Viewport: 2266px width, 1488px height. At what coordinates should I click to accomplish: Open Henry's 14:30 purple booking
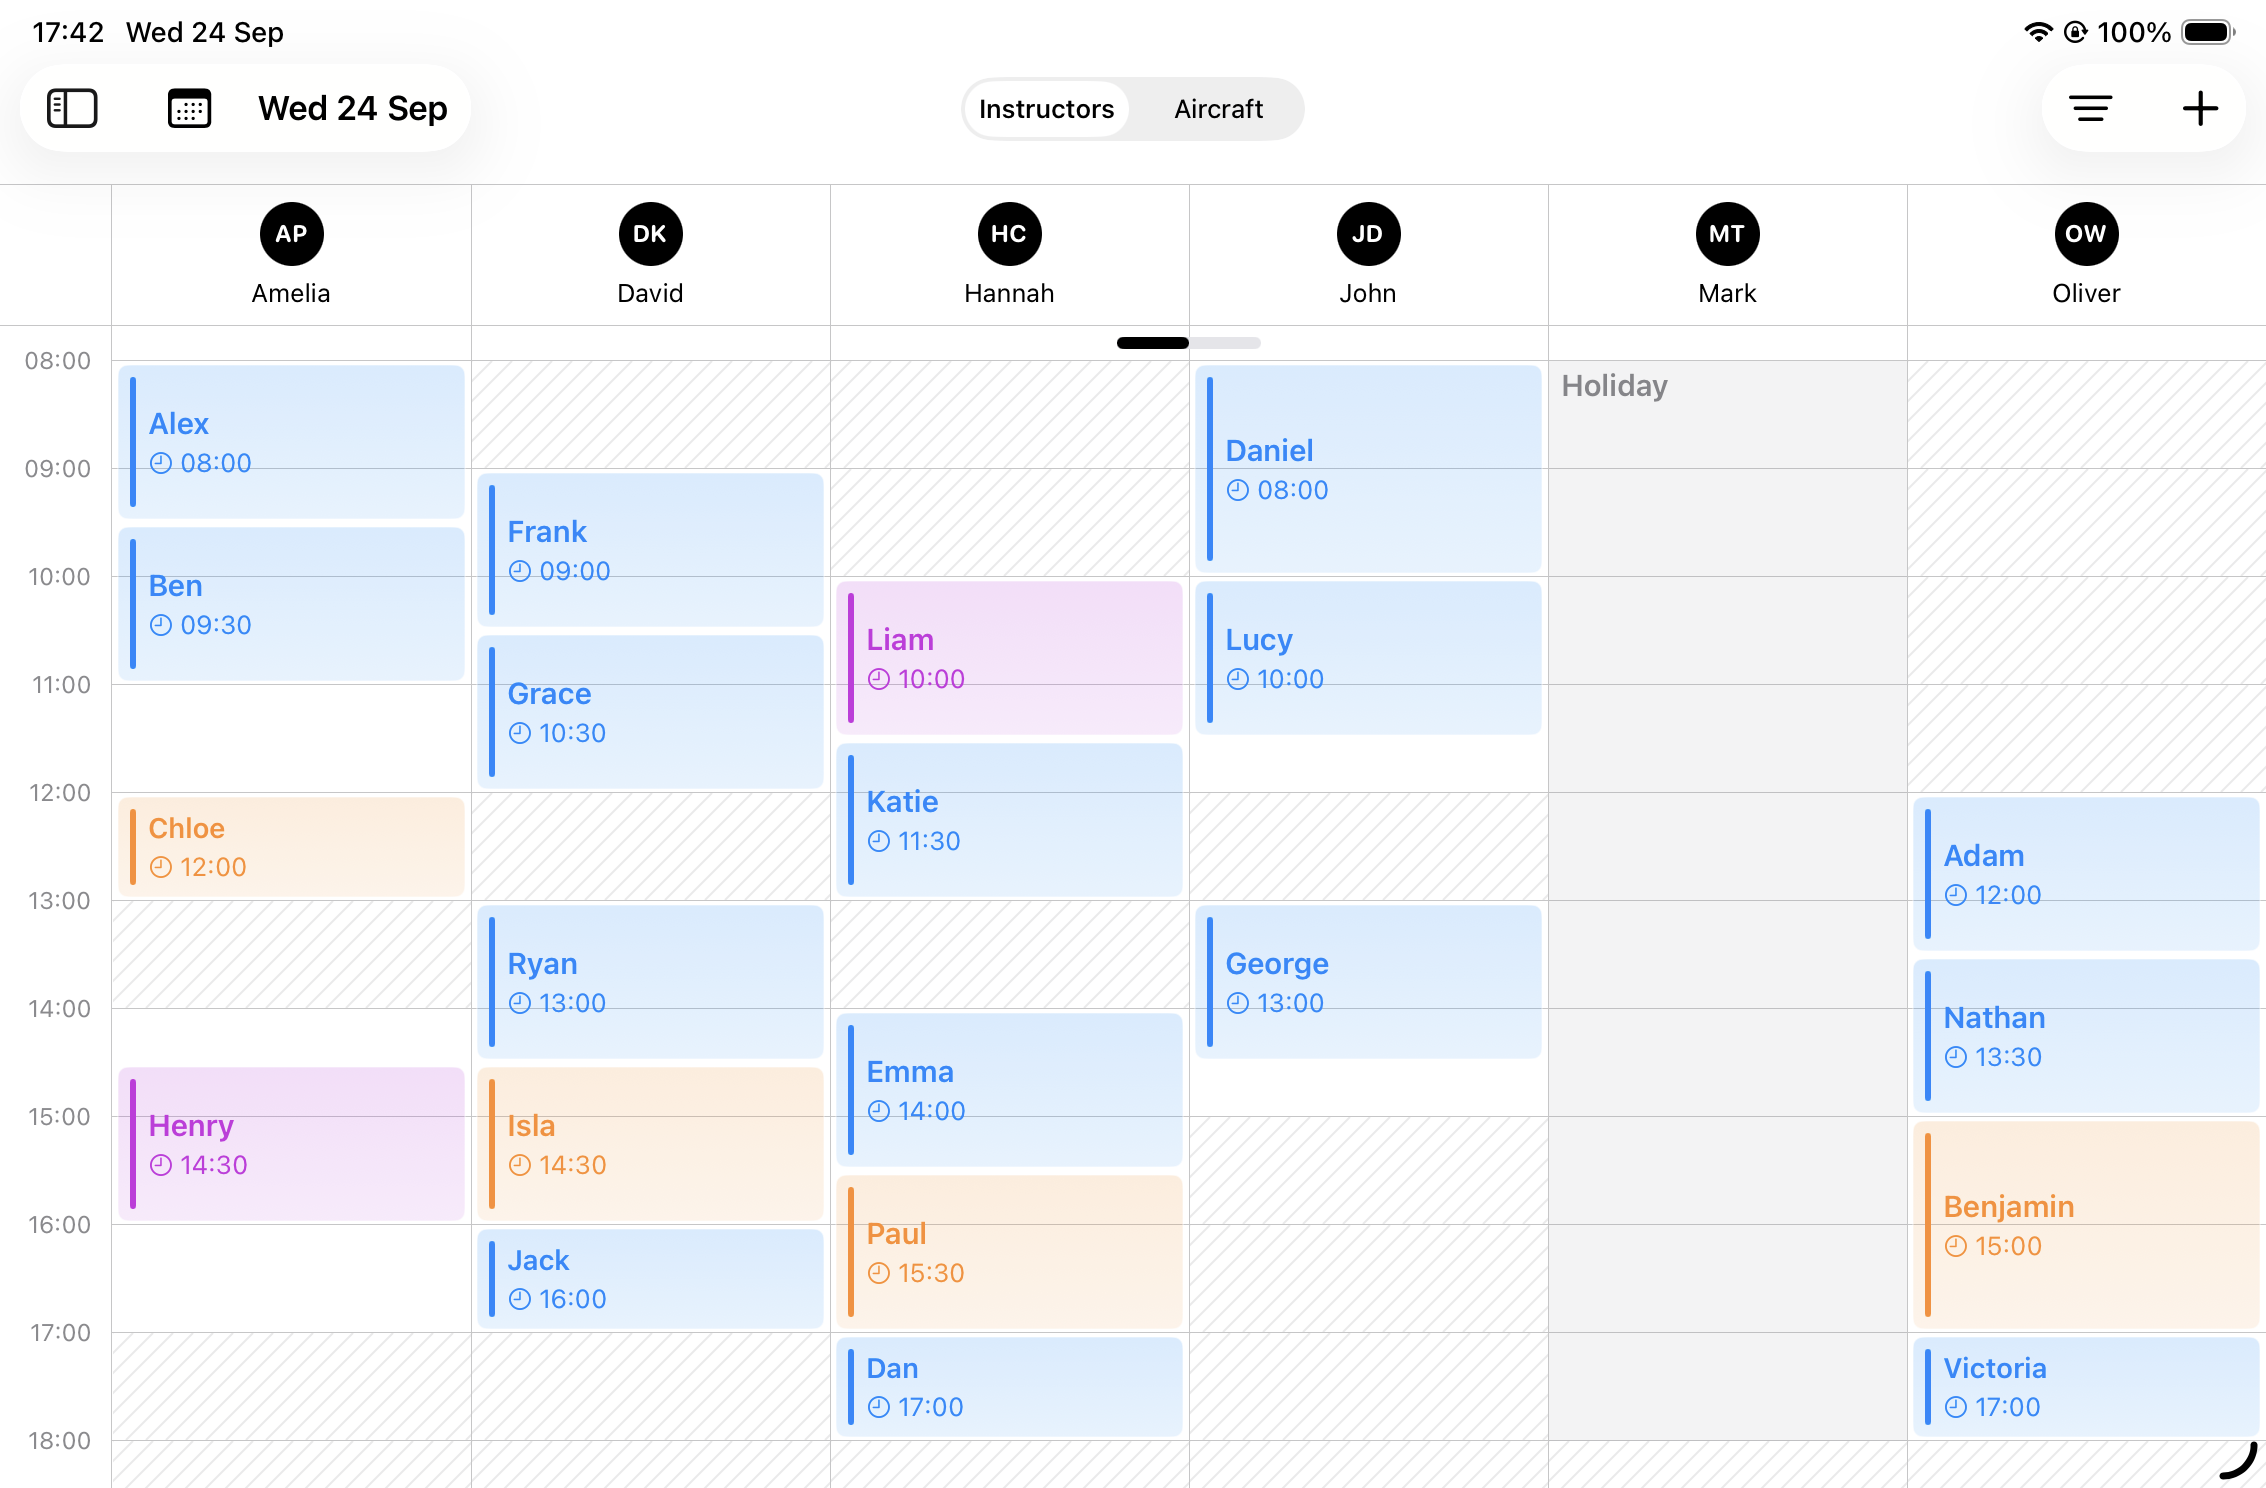coord(290,1145)
